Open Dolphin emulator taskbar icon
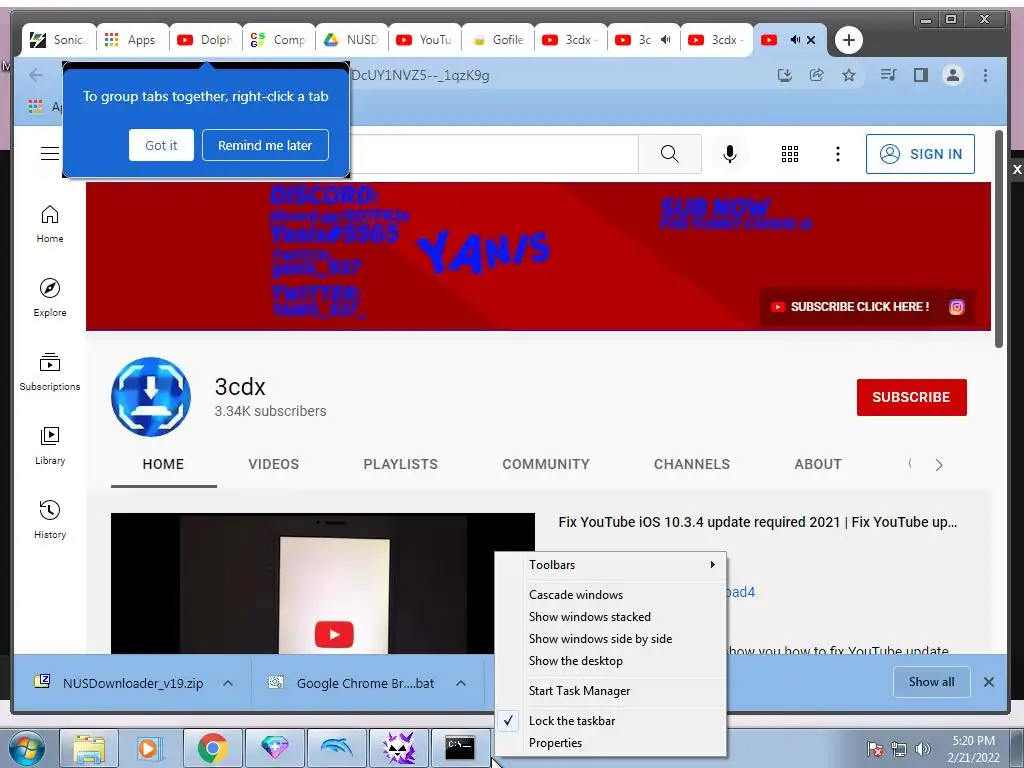This screenshot has width=1024, height=768. tap(336, 748)
